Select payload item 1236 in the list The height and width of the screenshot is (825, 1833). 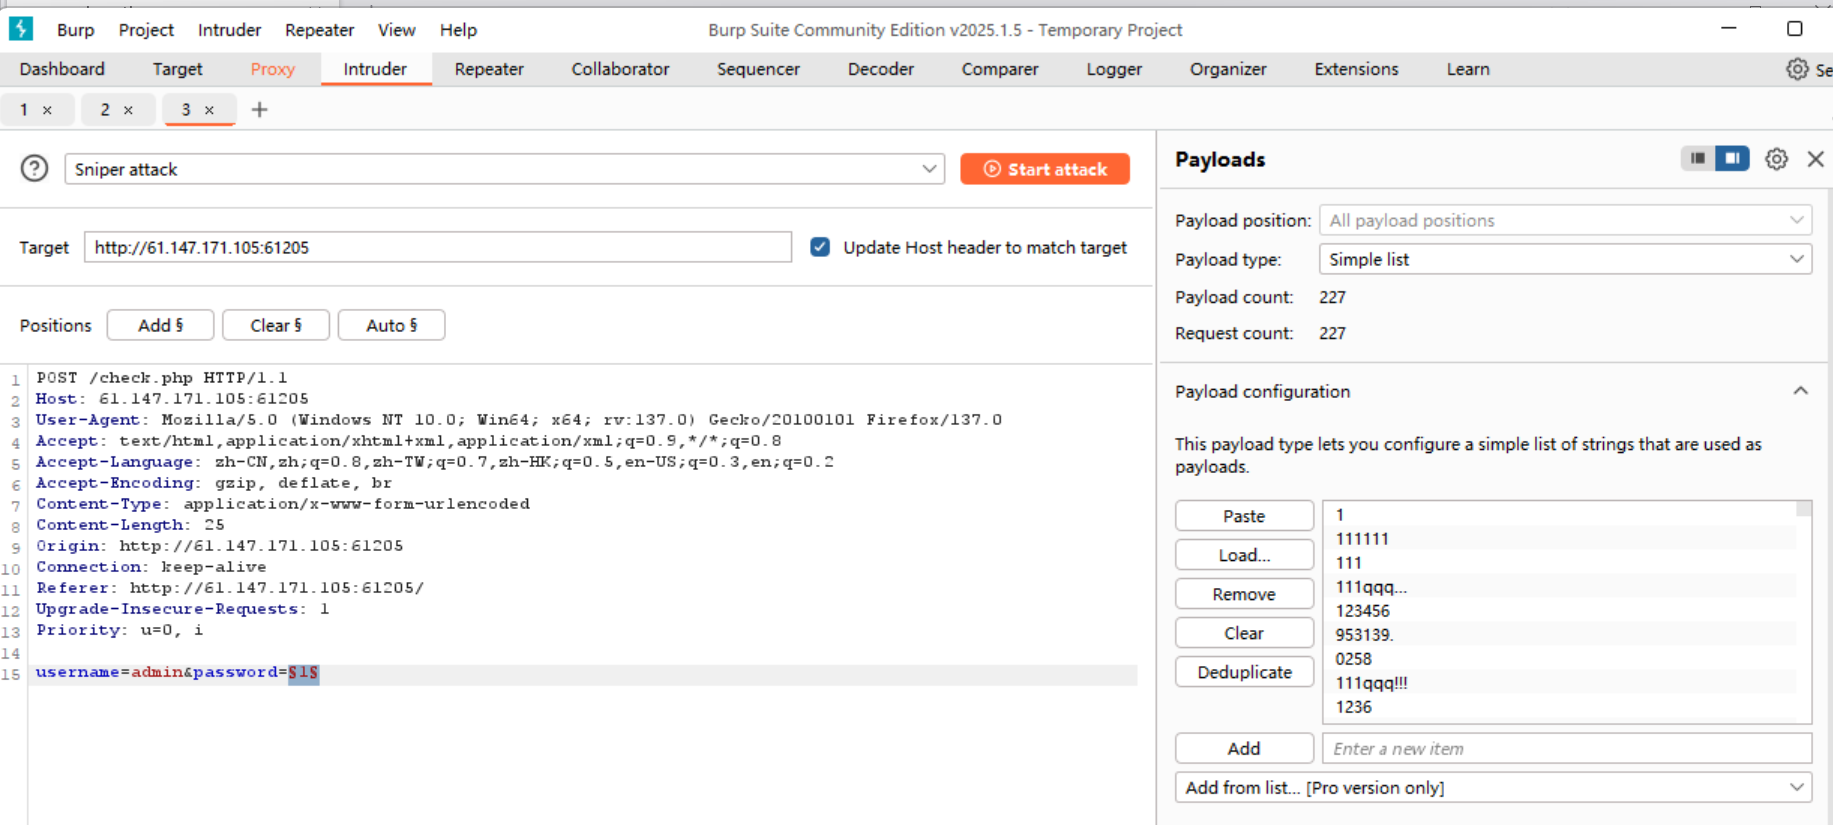point(1559,707)
